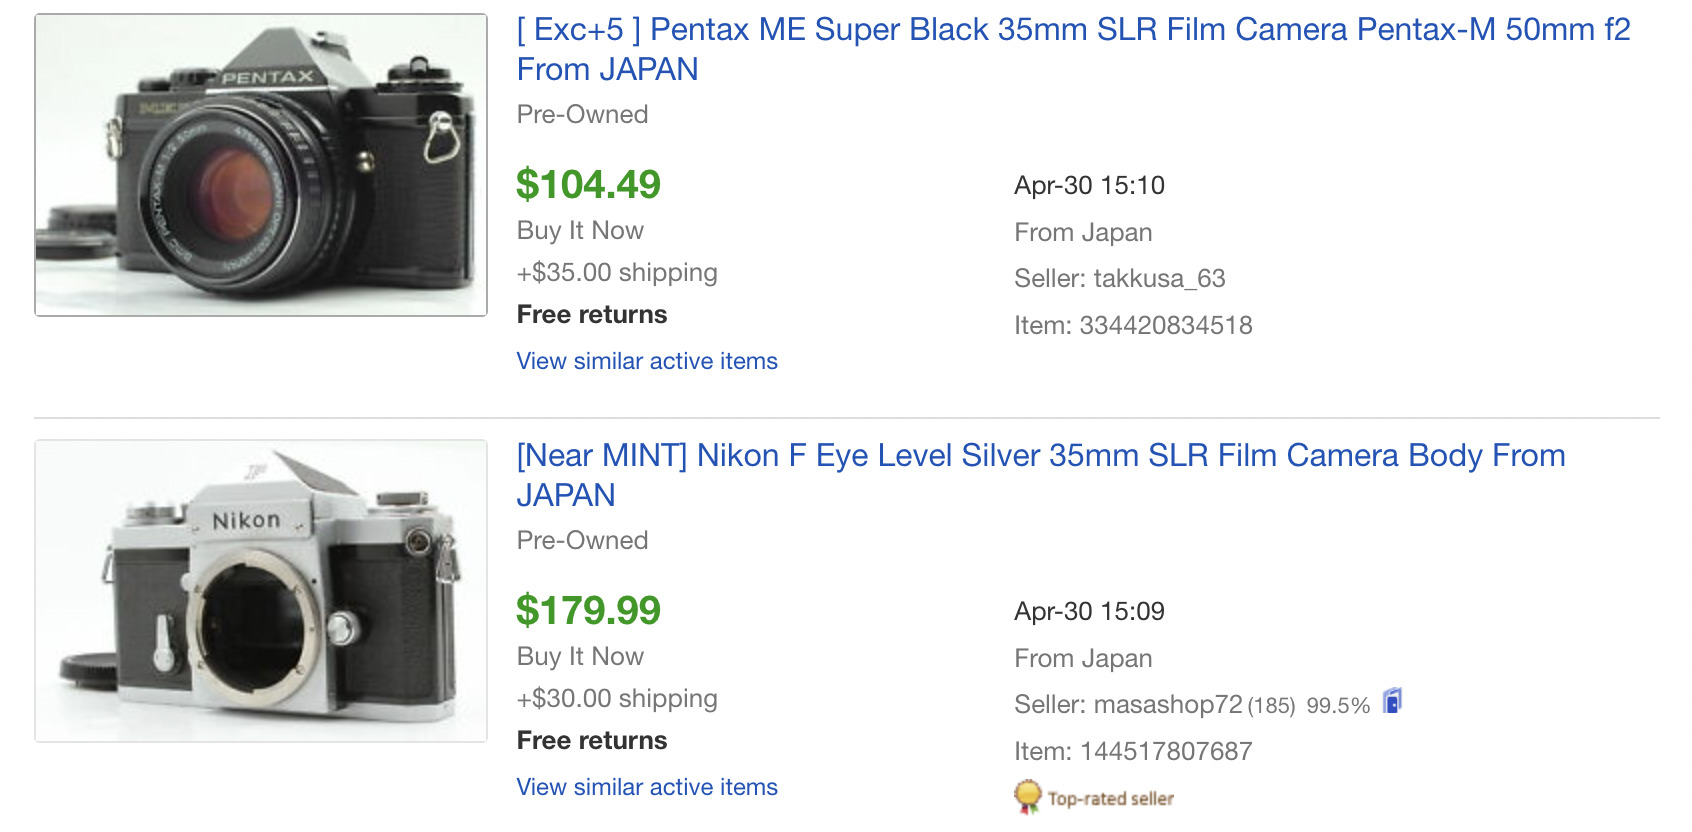Screen dimensions: 1692x832
Task: Click the Apr-30 15:09 date text
Action: pyautogui.click(x=1089, y=611)
